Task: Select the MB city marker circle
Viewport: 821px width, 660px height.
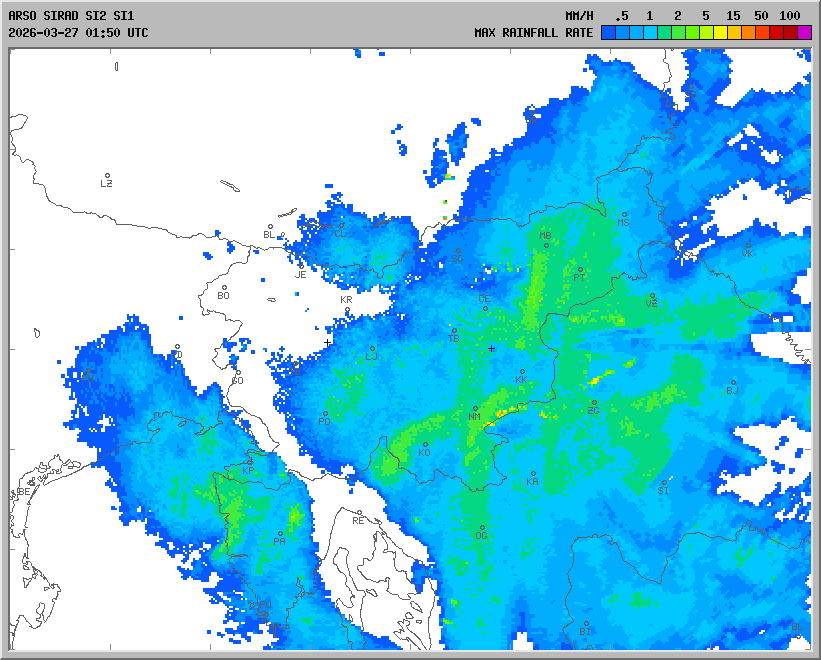Action: click(x=546, y=245)
